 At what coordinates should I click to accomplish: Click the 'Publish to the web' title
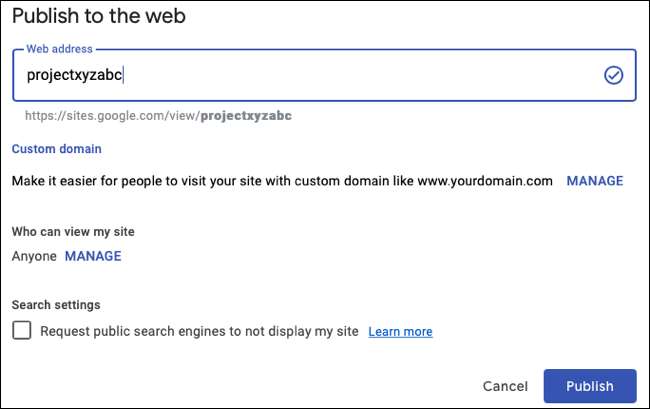pyautogui.click(x=99, y=16)
